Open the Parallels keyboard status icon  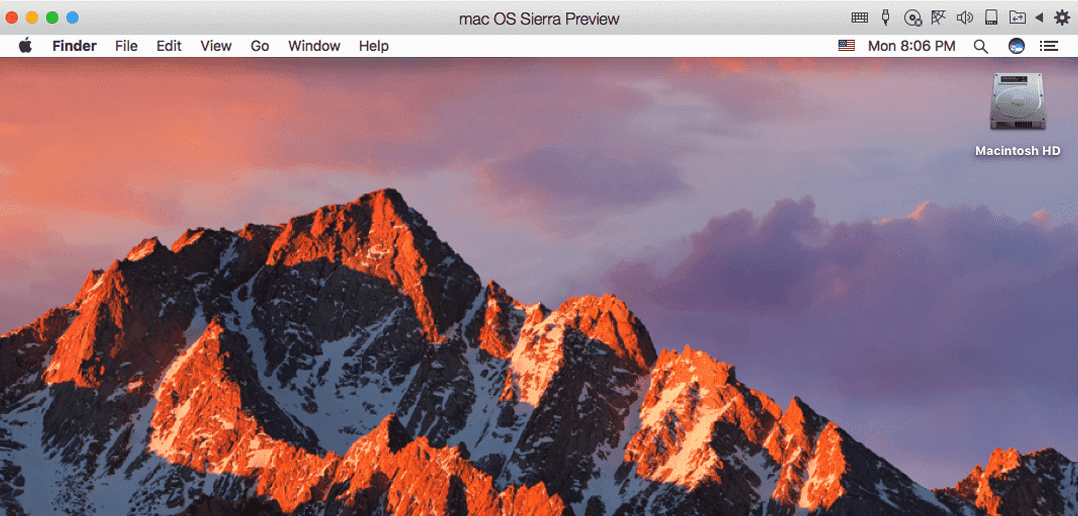[x=859, y=18]
